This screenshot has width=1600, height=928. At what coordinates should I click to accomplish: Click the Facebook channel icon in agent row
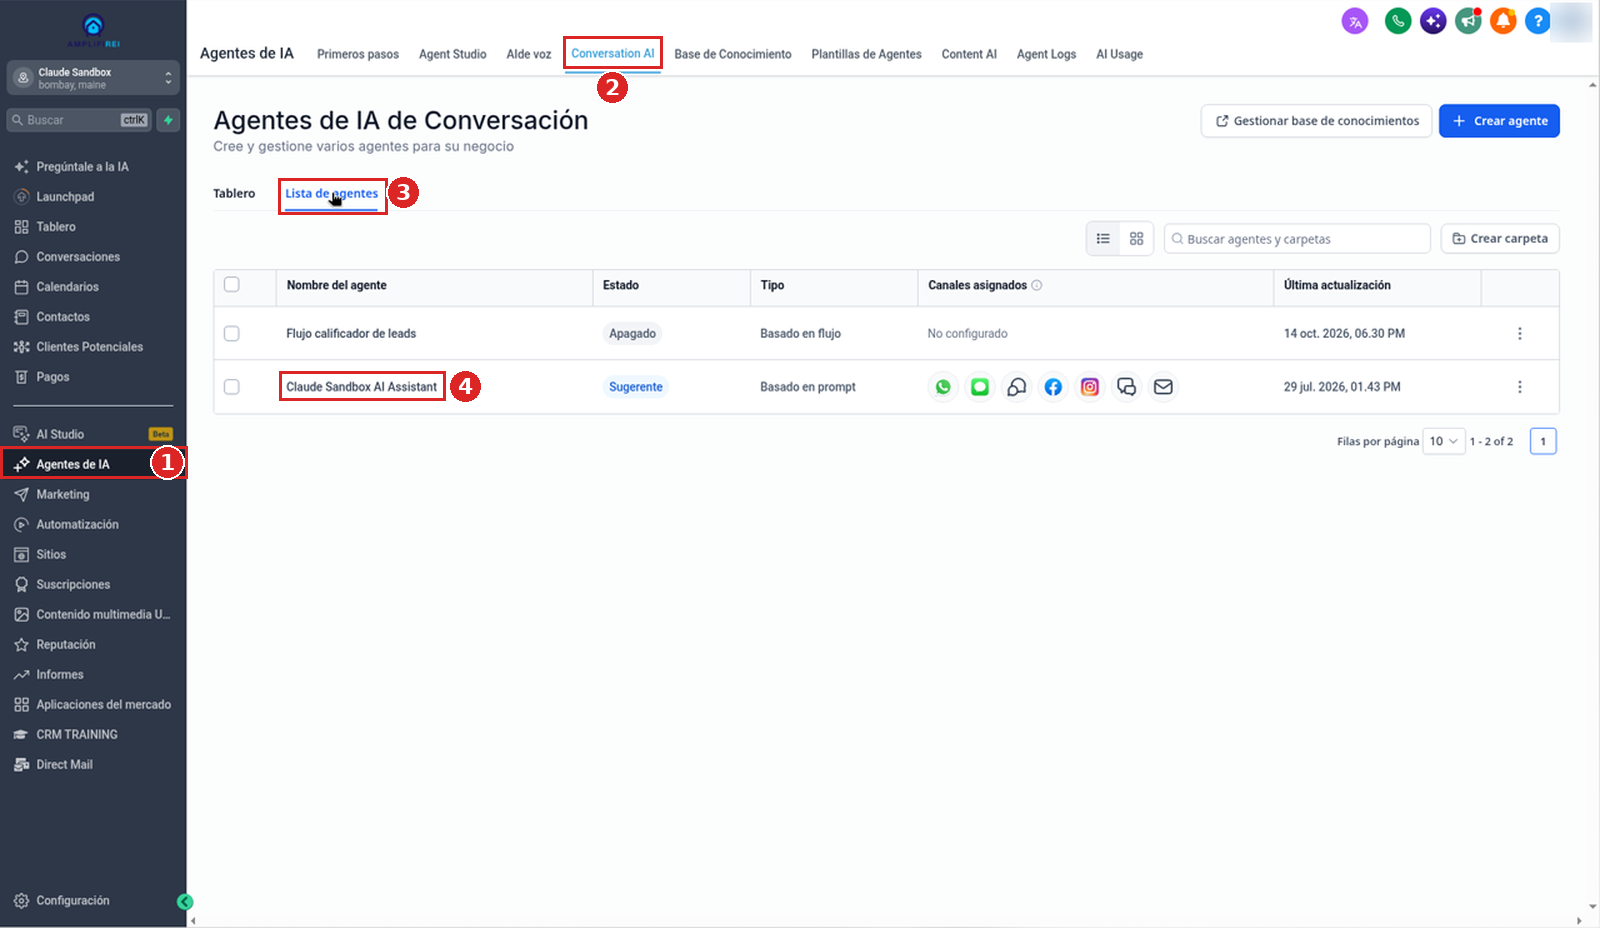(1053, 387)
